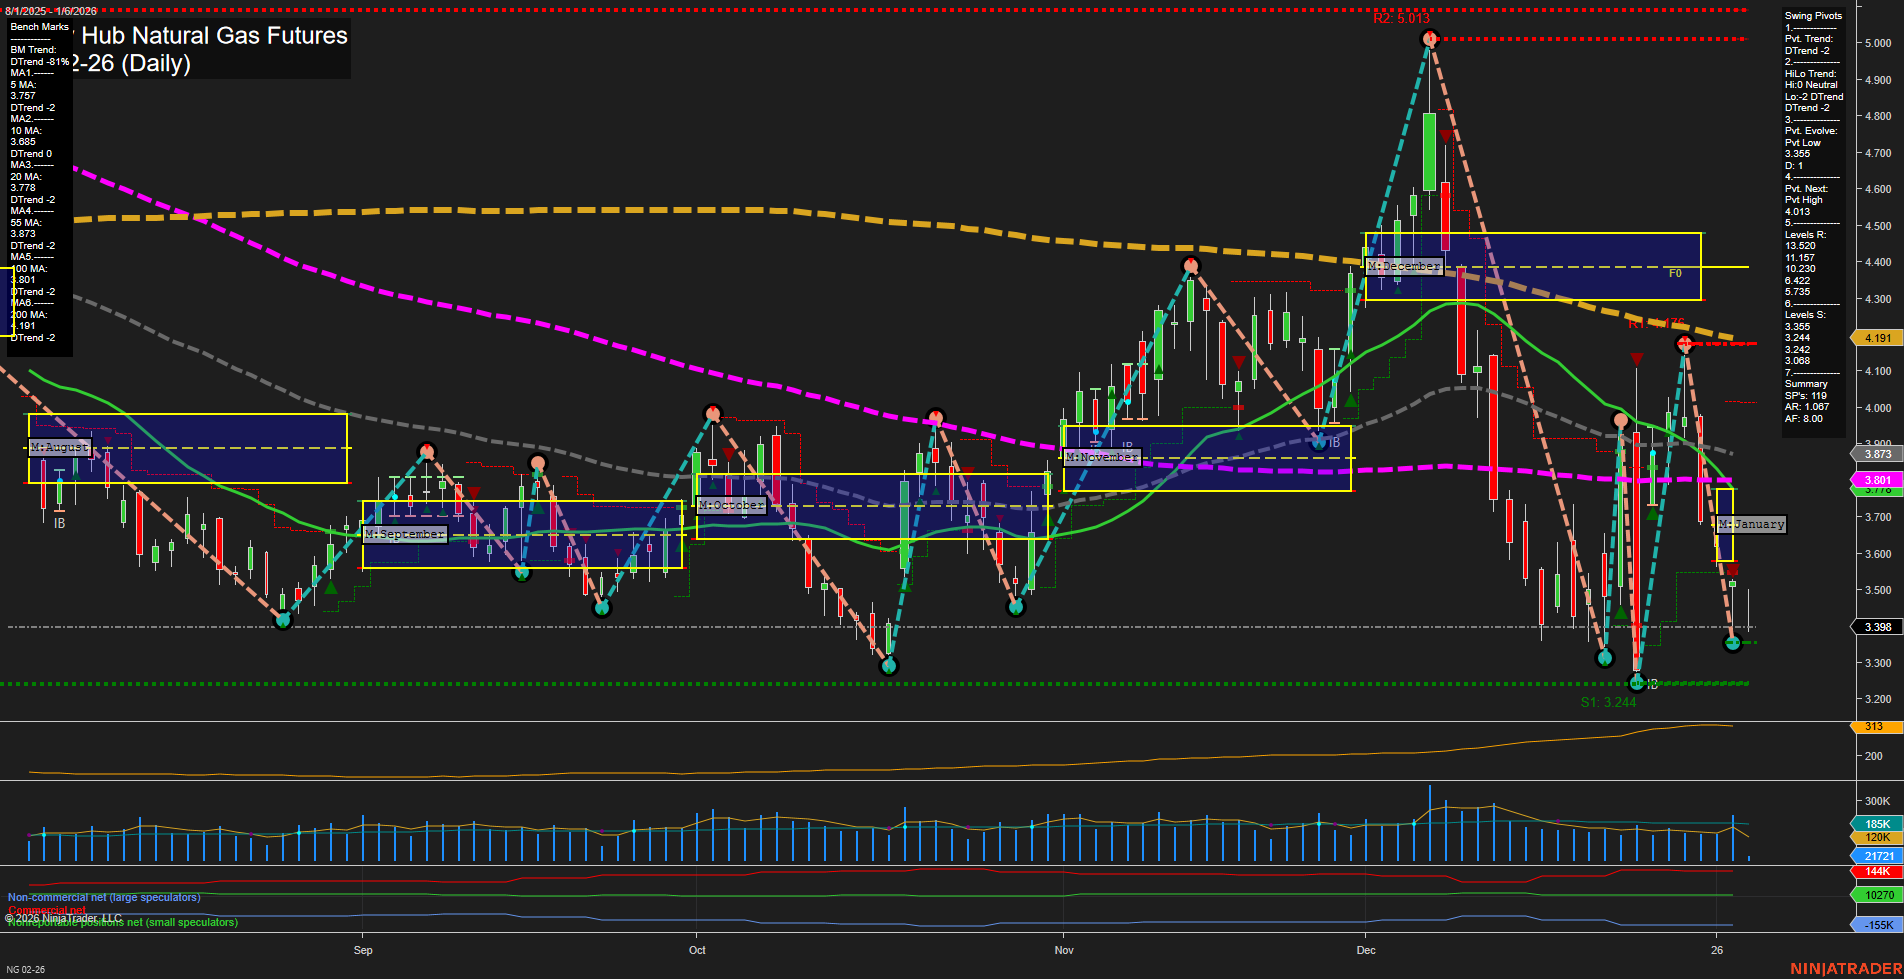Screen dimensions: 1904x979
Task: Toggle the Swing Pivots panel on the right
Action: pos(1812,15)
